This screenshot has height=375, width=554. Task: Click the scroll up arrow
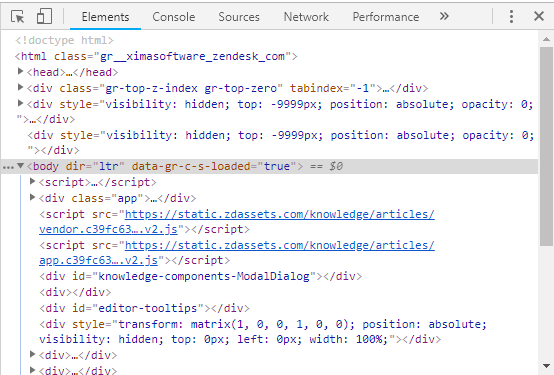(546, 39)
